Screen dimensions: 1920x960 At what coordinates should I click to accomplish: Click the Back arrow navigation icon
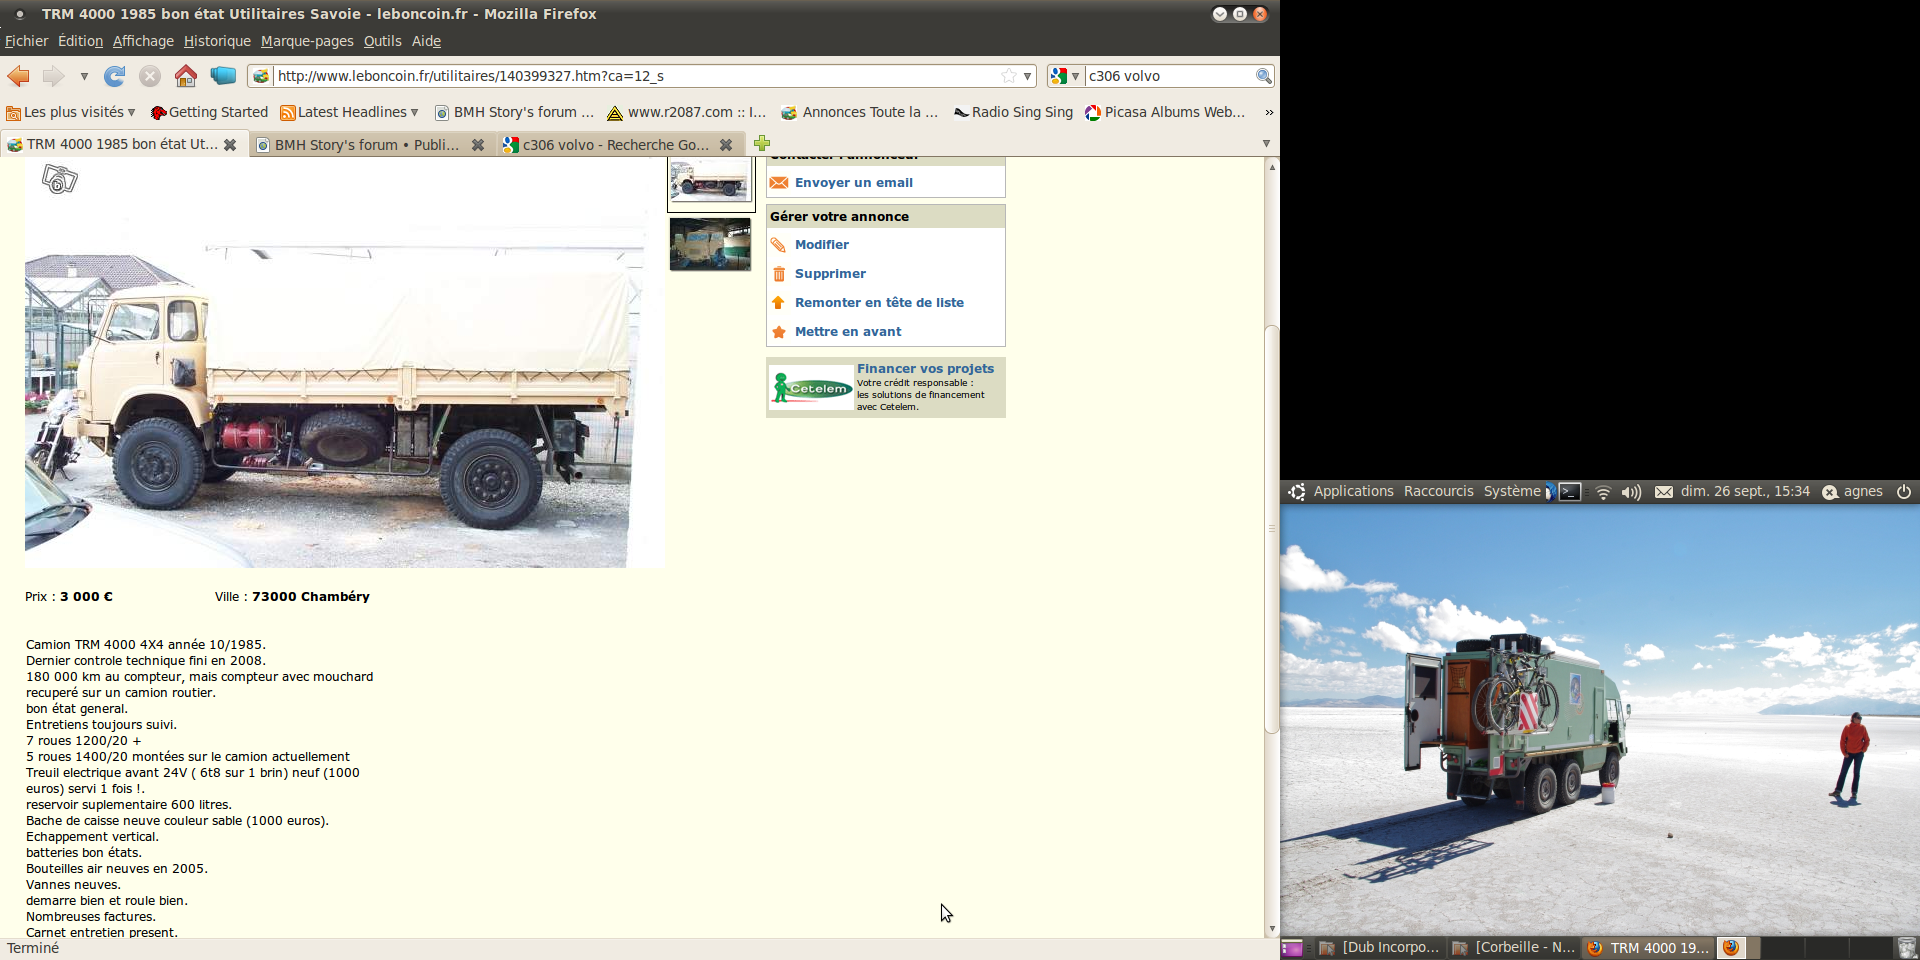click(19, 76)
